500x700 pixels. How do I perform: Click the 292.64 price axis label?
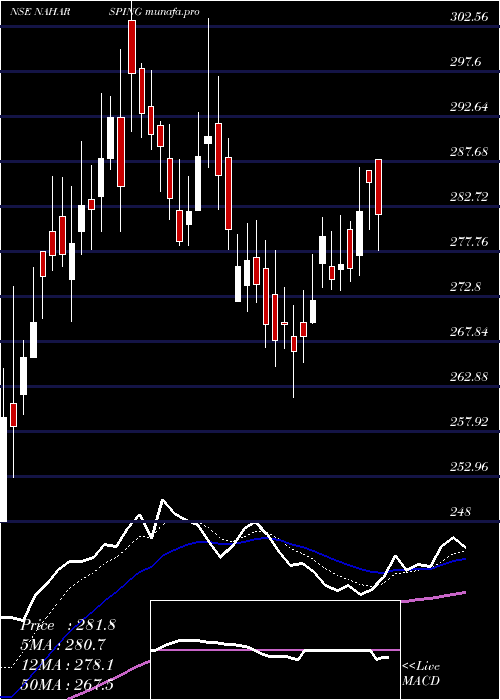pyautogui.click(x=469, y=107)
